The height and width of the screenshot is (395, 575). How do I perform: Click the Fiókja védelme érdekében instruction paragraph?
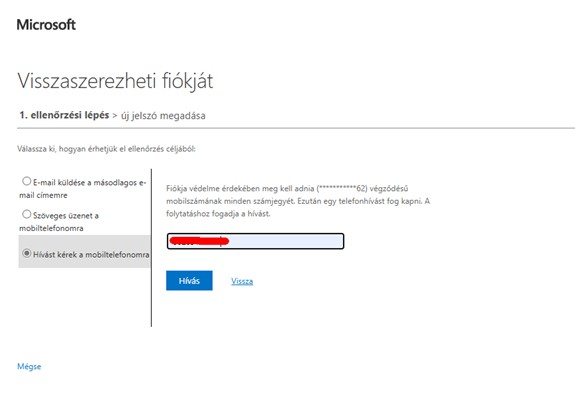click(298, 201)
